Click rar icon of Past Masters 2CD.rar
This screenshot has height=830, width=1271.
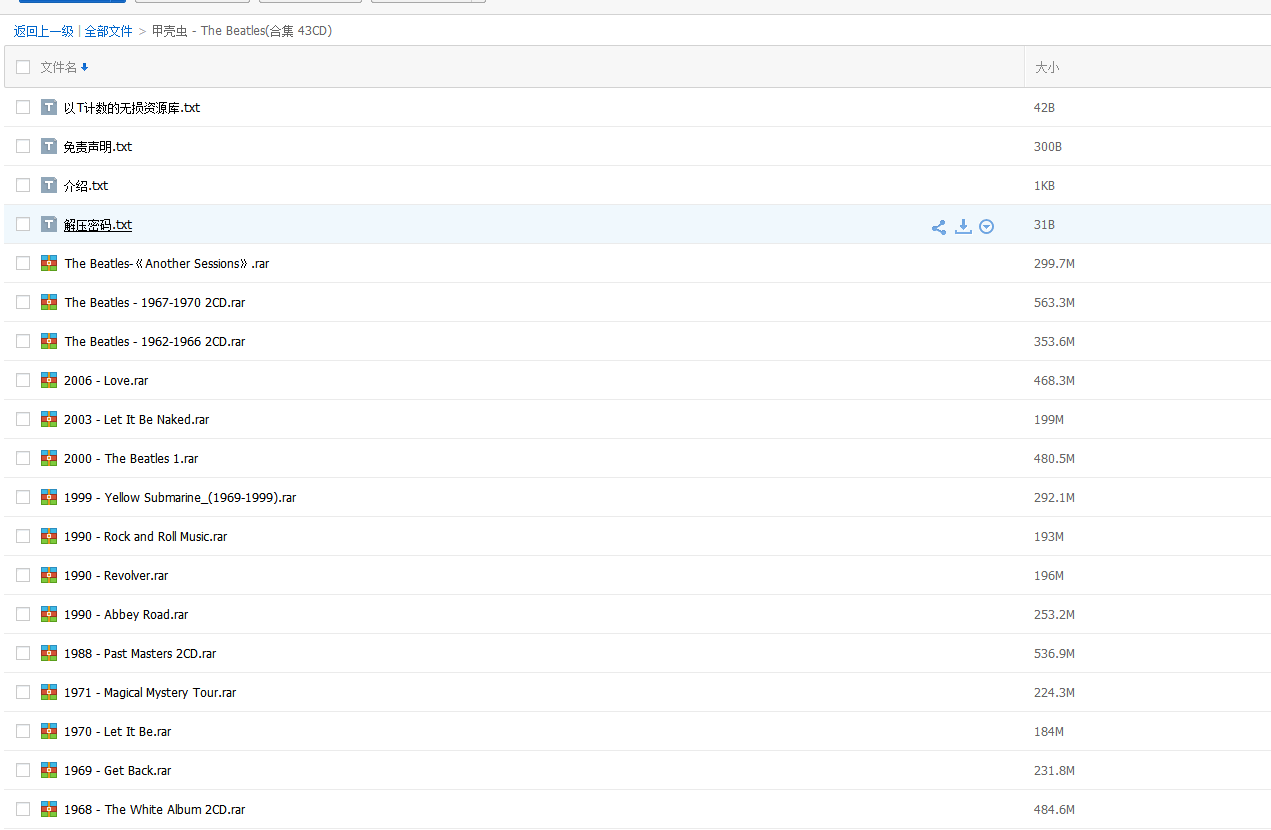click(x=49, y=653)
